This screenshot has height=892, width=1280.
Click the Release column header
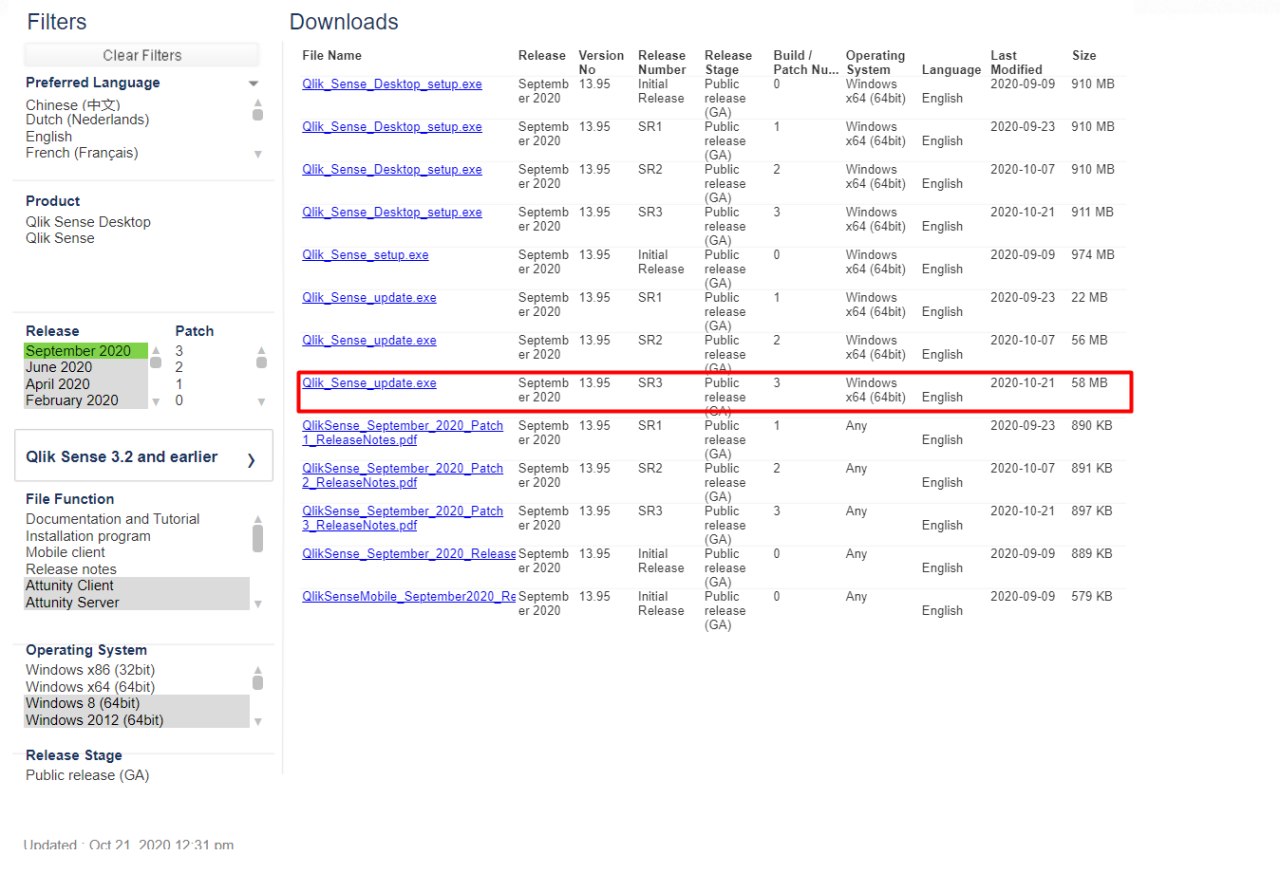point(542,55)
